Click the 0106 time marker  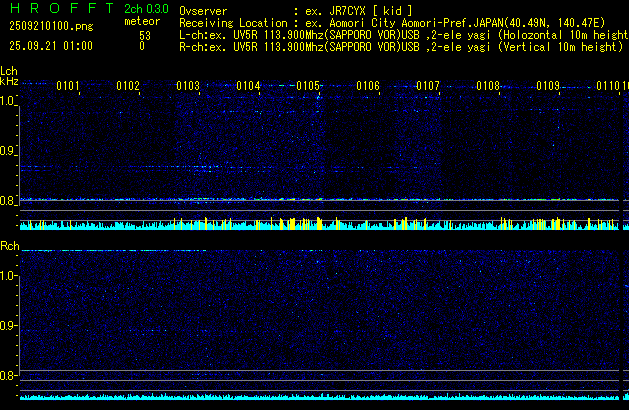point(368,86)
